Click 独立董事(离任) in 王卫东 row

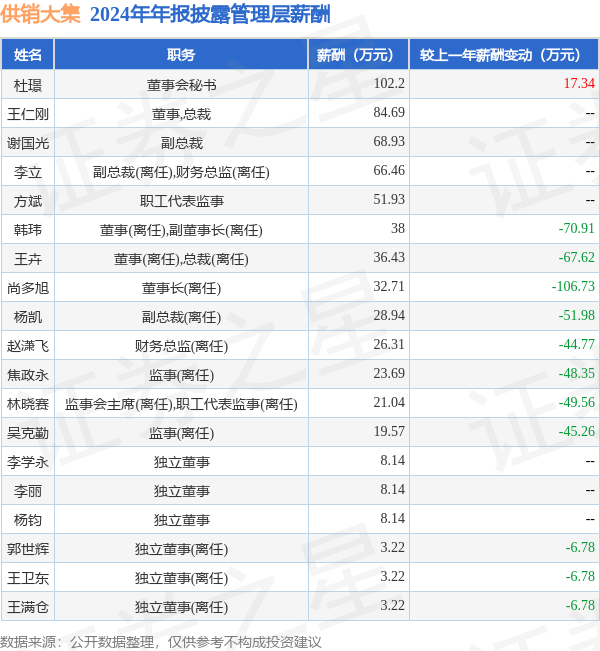click(181, 579)
